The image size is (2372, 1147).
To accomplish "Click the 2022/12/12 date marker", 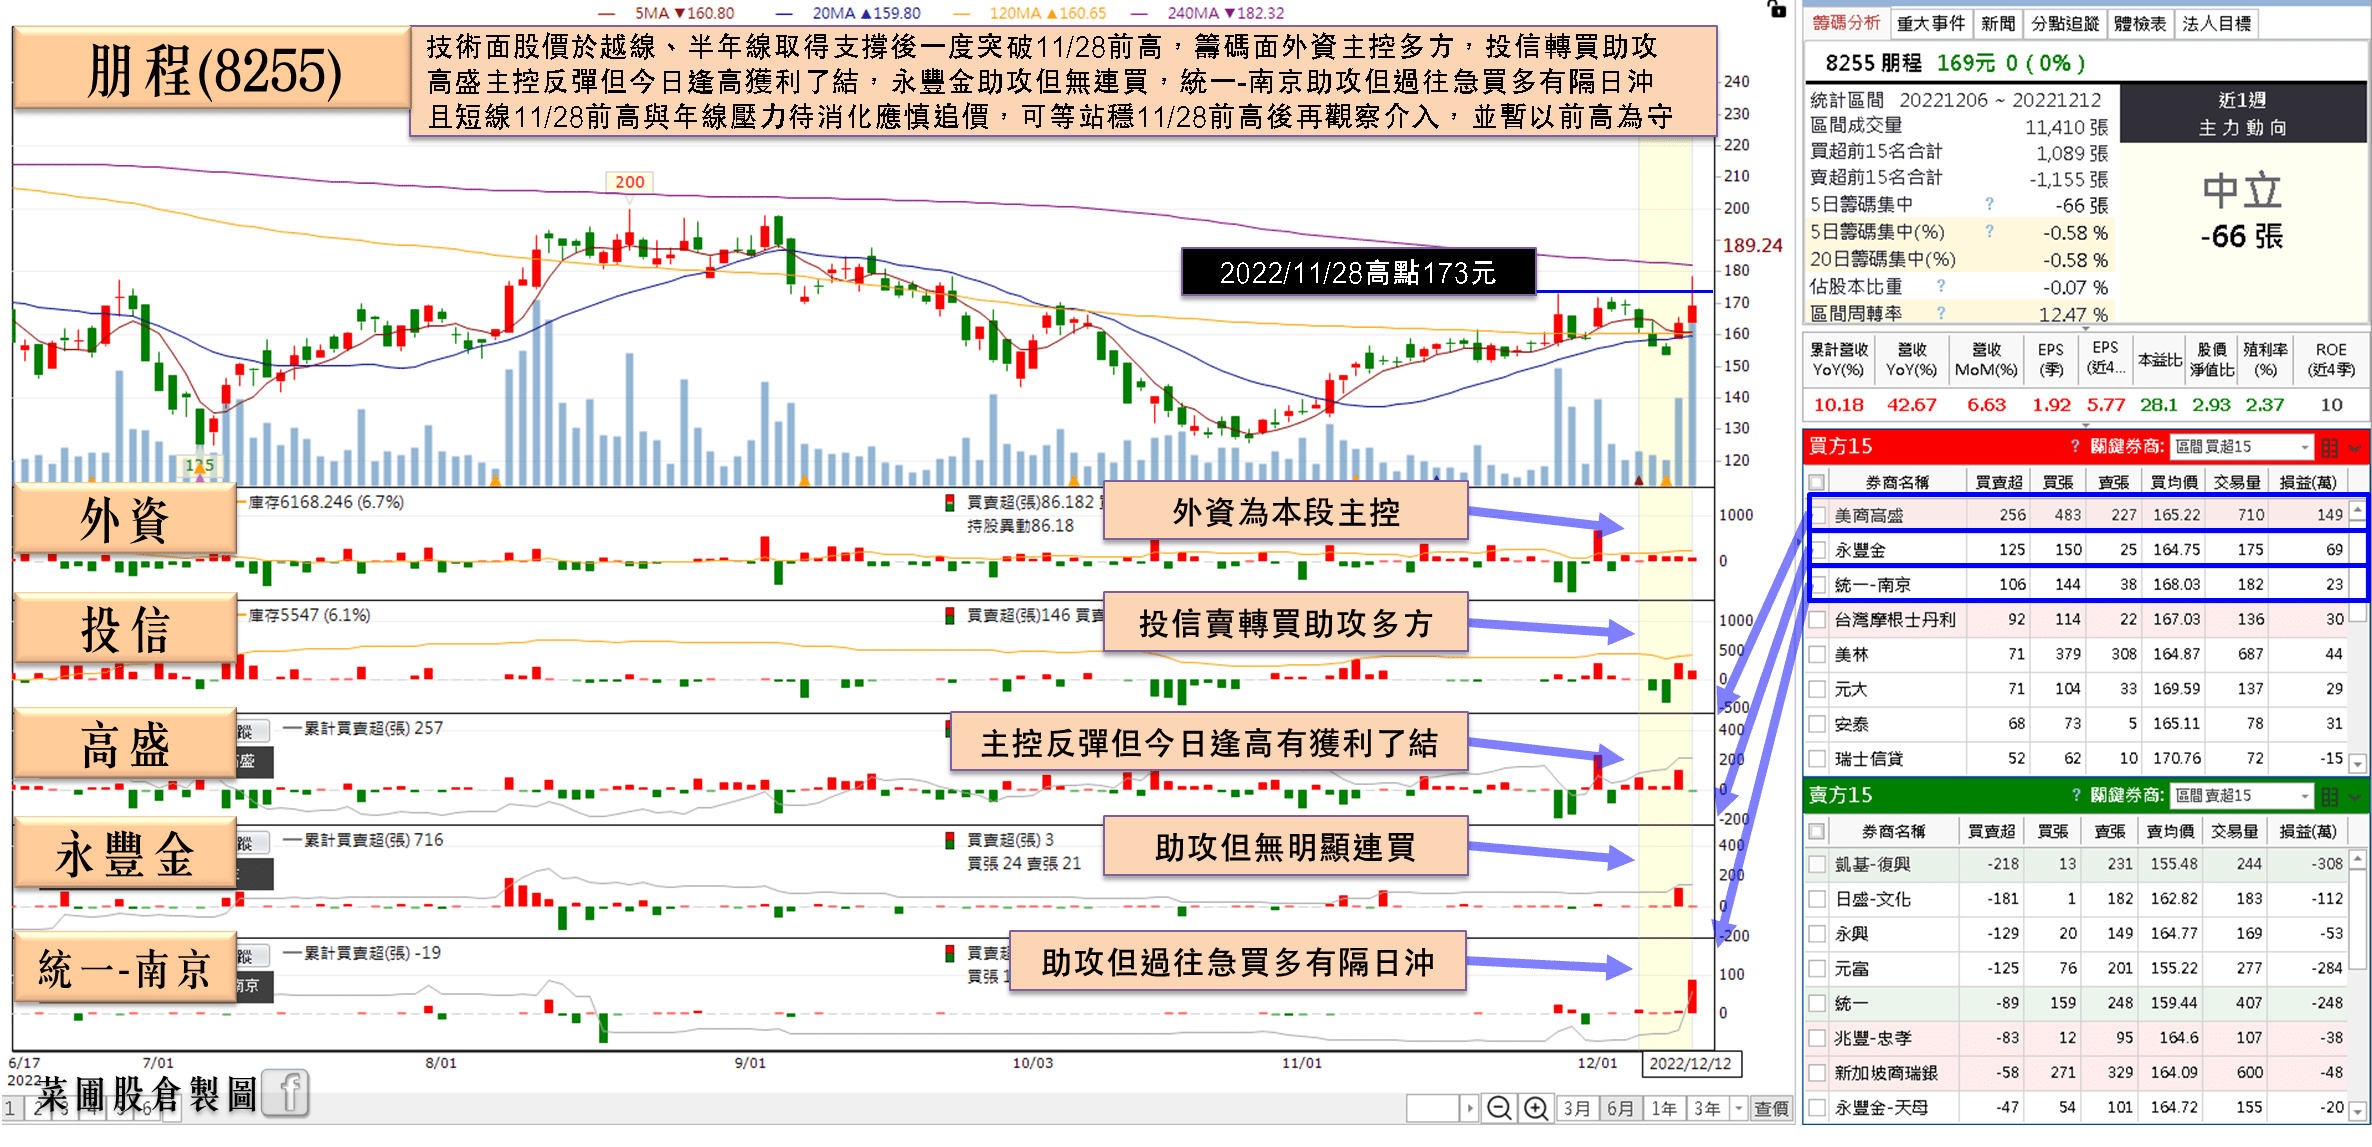I will (x=1690, y=1063).
